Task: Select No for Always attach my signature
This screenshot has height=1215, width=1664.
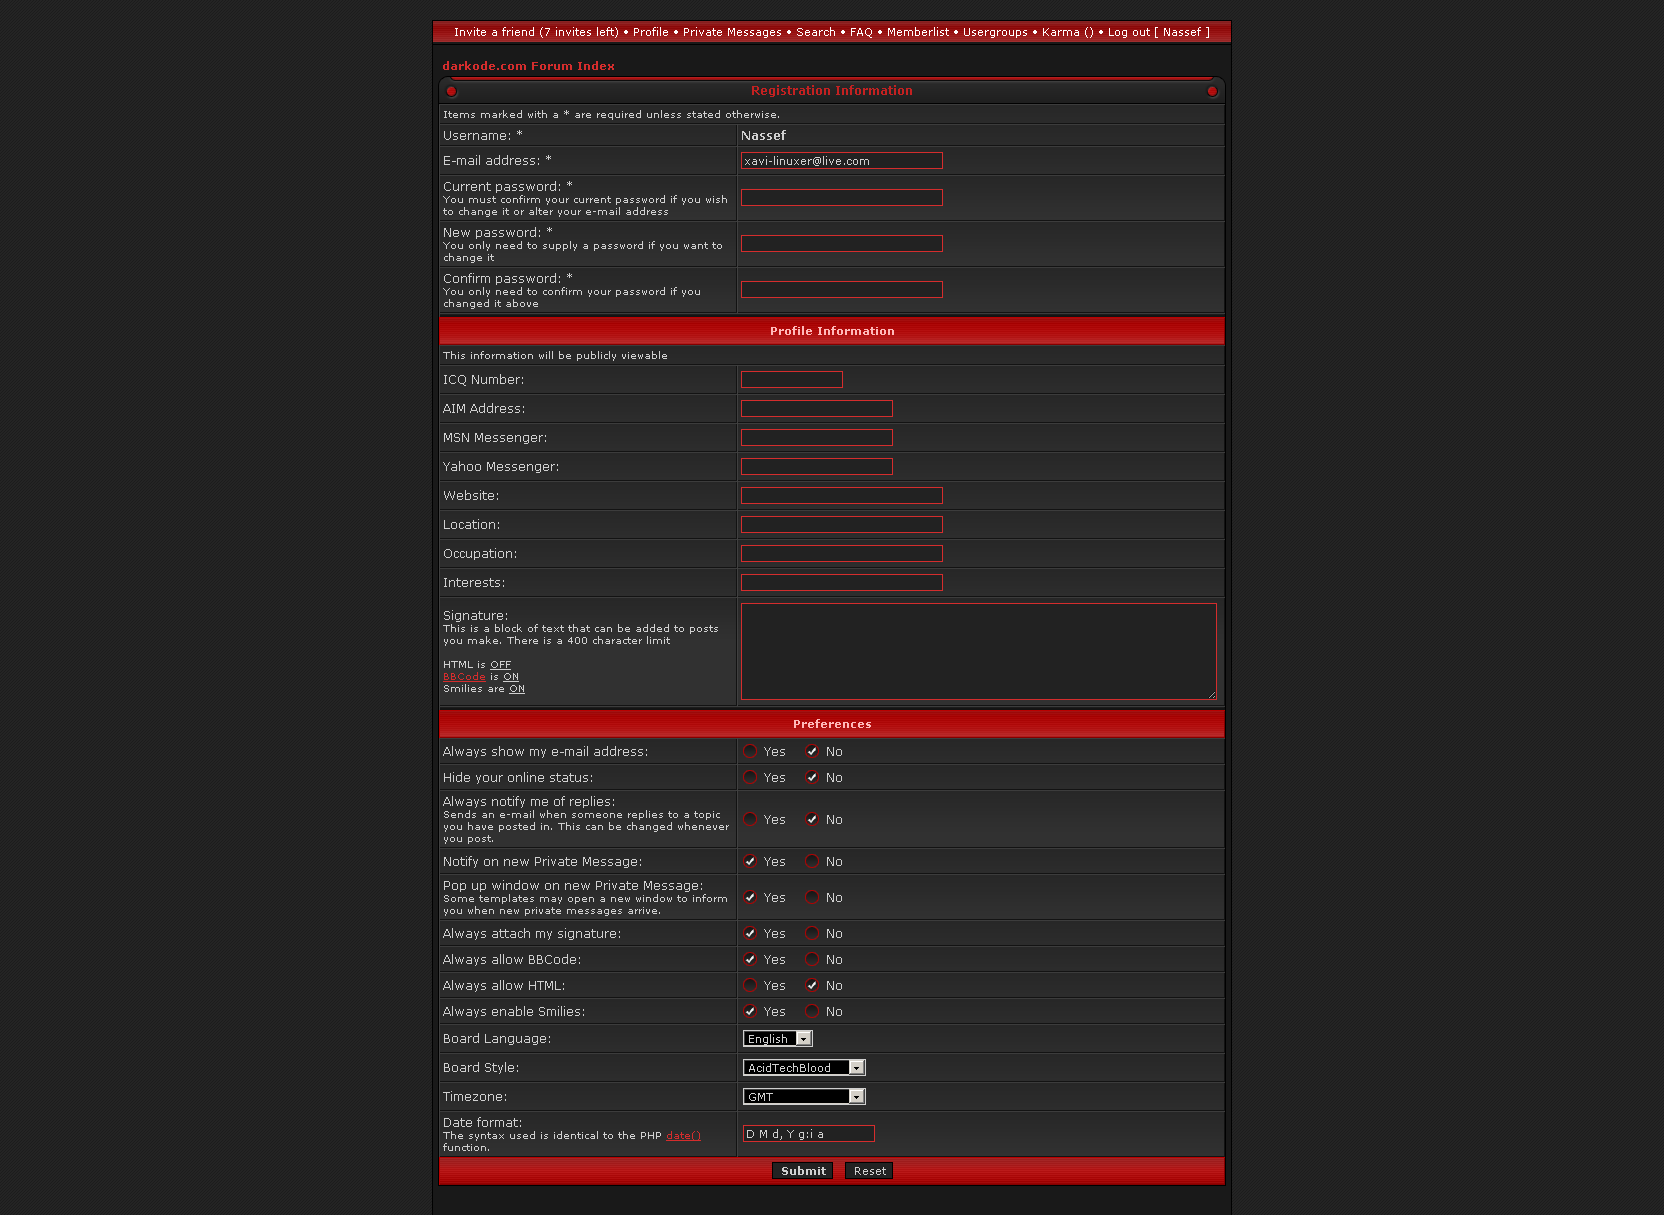Action: 812,933
